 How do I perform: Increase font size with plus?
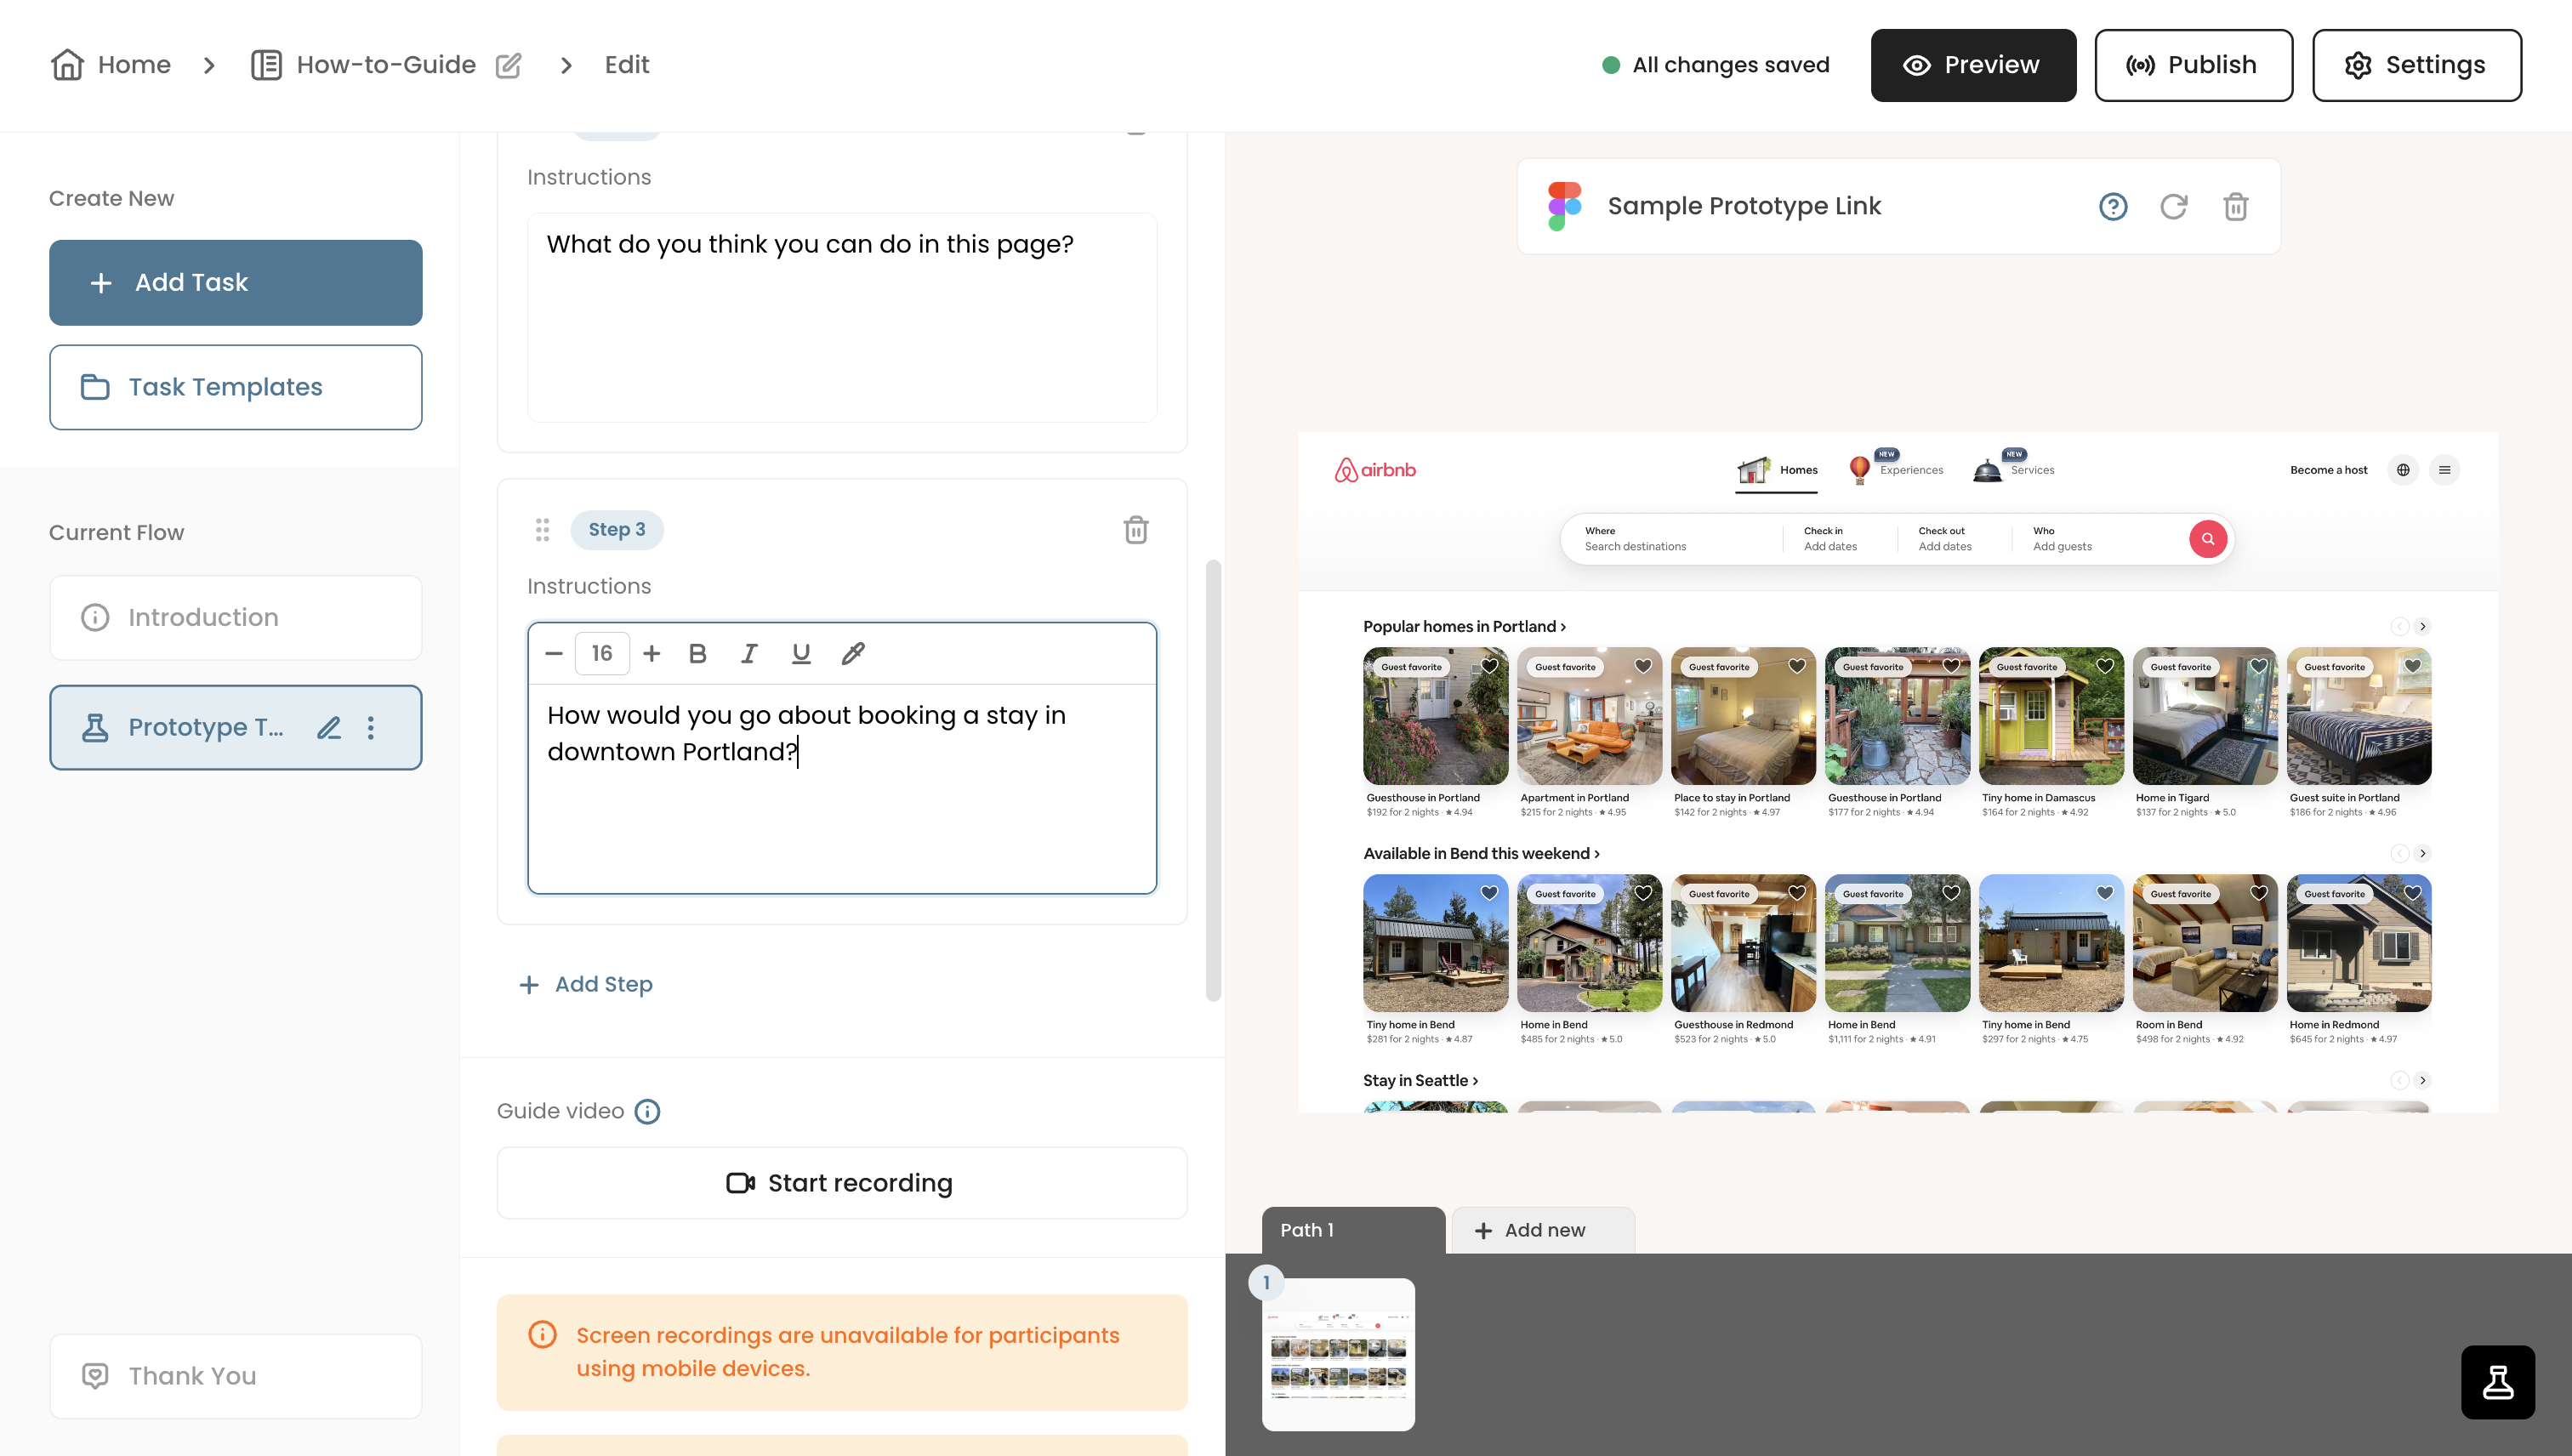652,653
